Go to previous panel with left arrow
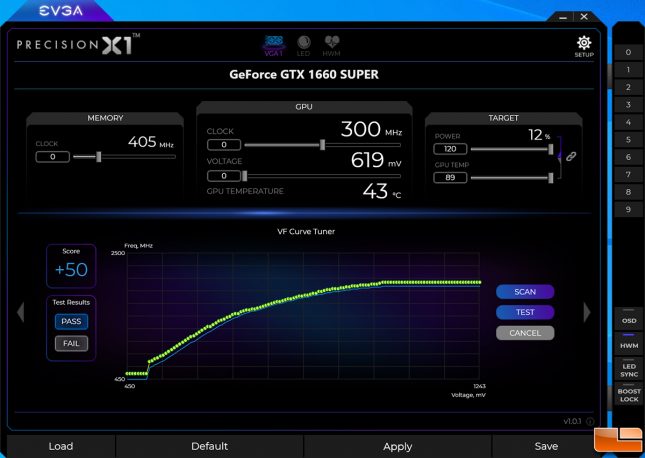 click(x=21, y=312)
